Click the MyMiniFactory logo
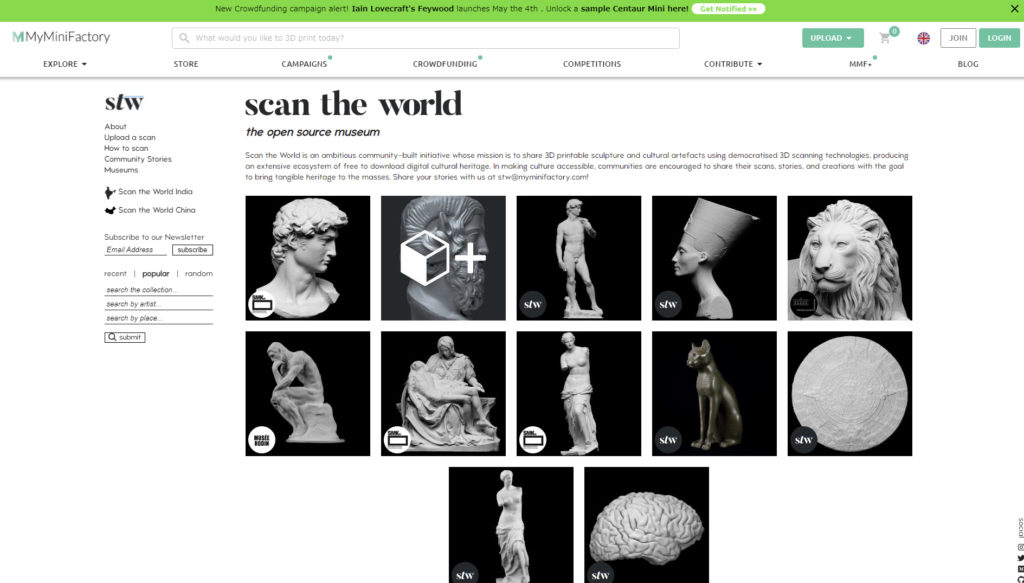Screen dimensions: 1024x583 click(x=61, y=38)
